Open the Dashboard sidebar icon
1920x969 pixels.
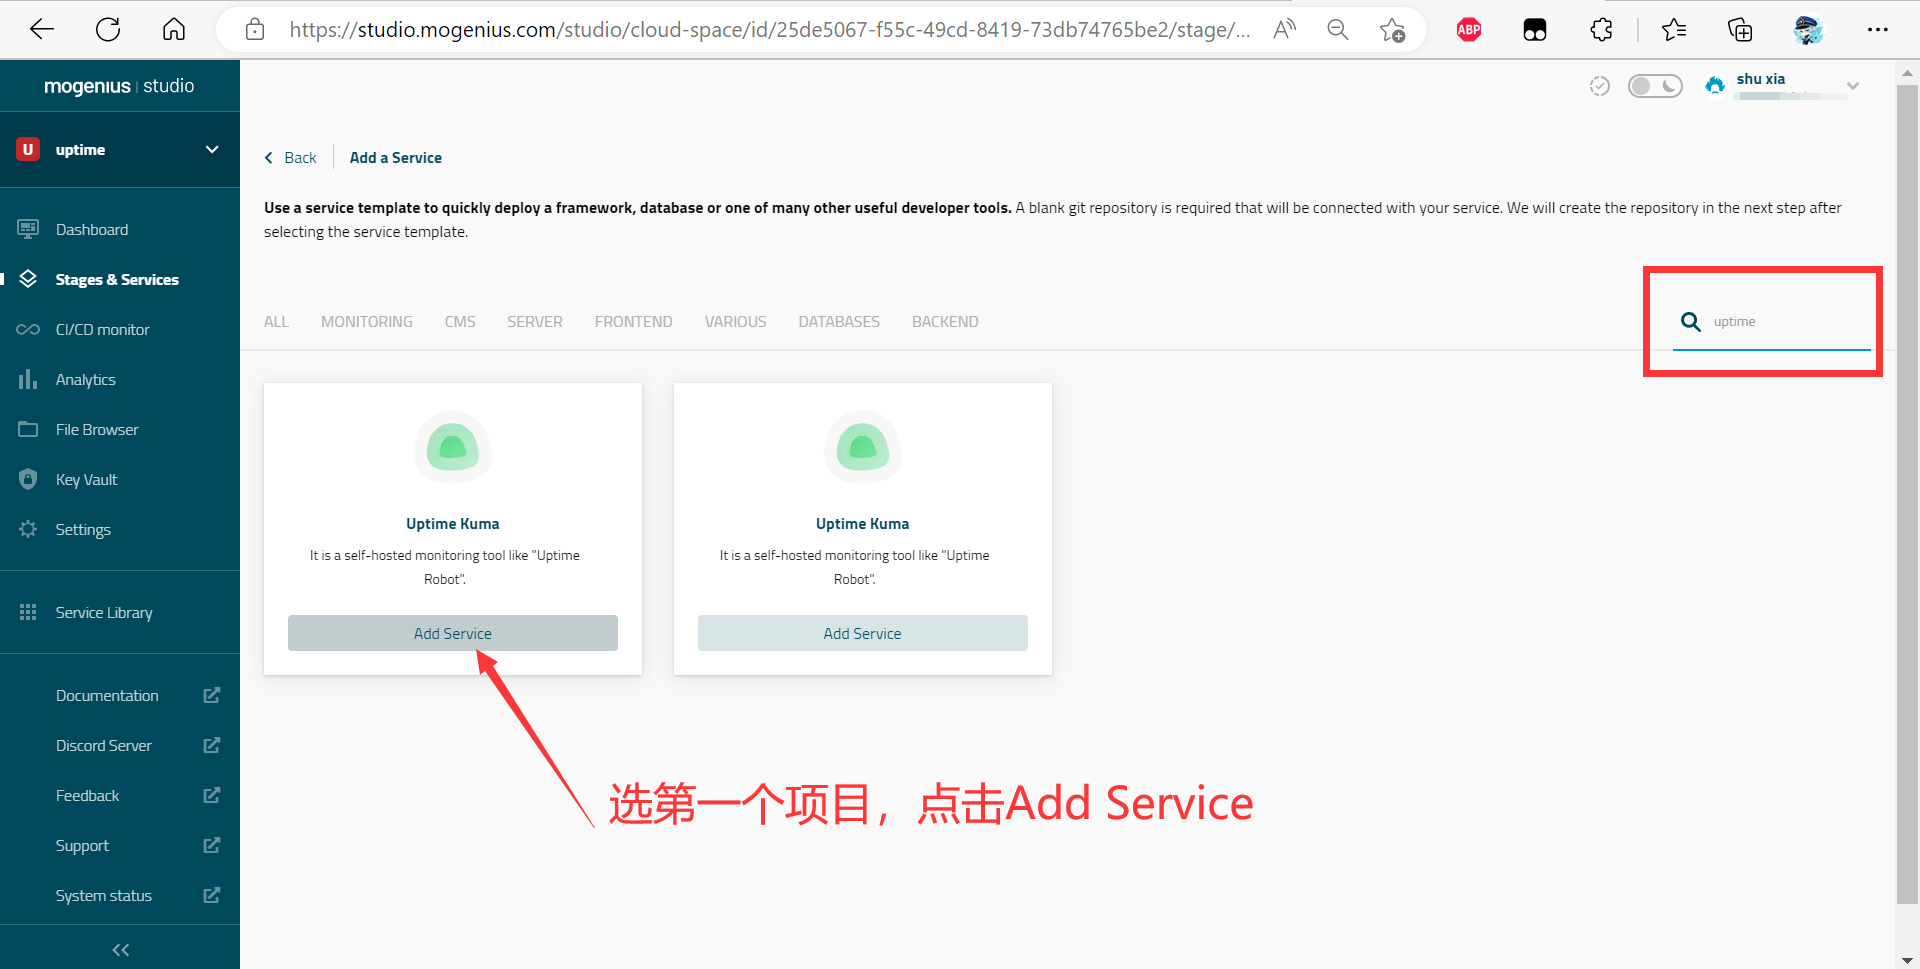(28, 229)
